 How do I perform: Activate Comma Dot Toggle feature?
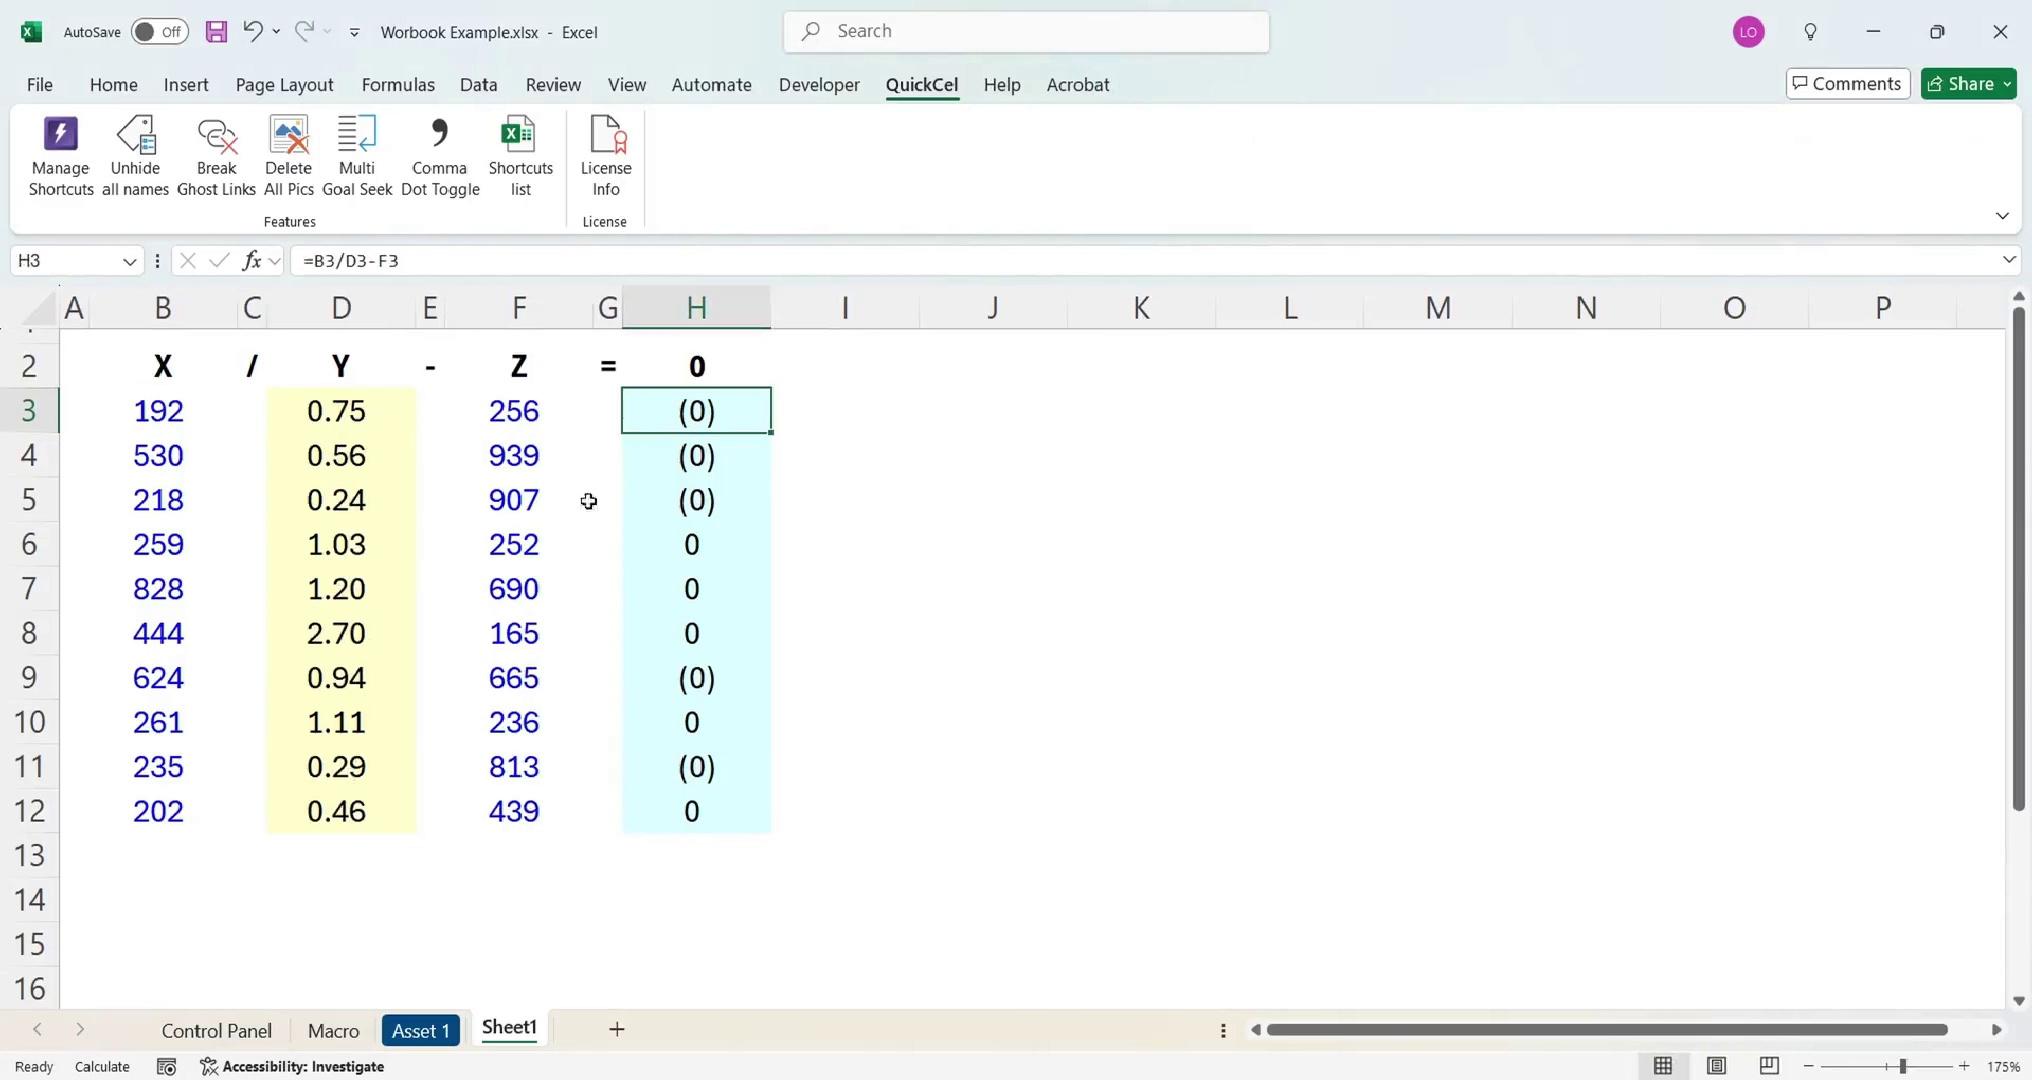coord(438,155)
